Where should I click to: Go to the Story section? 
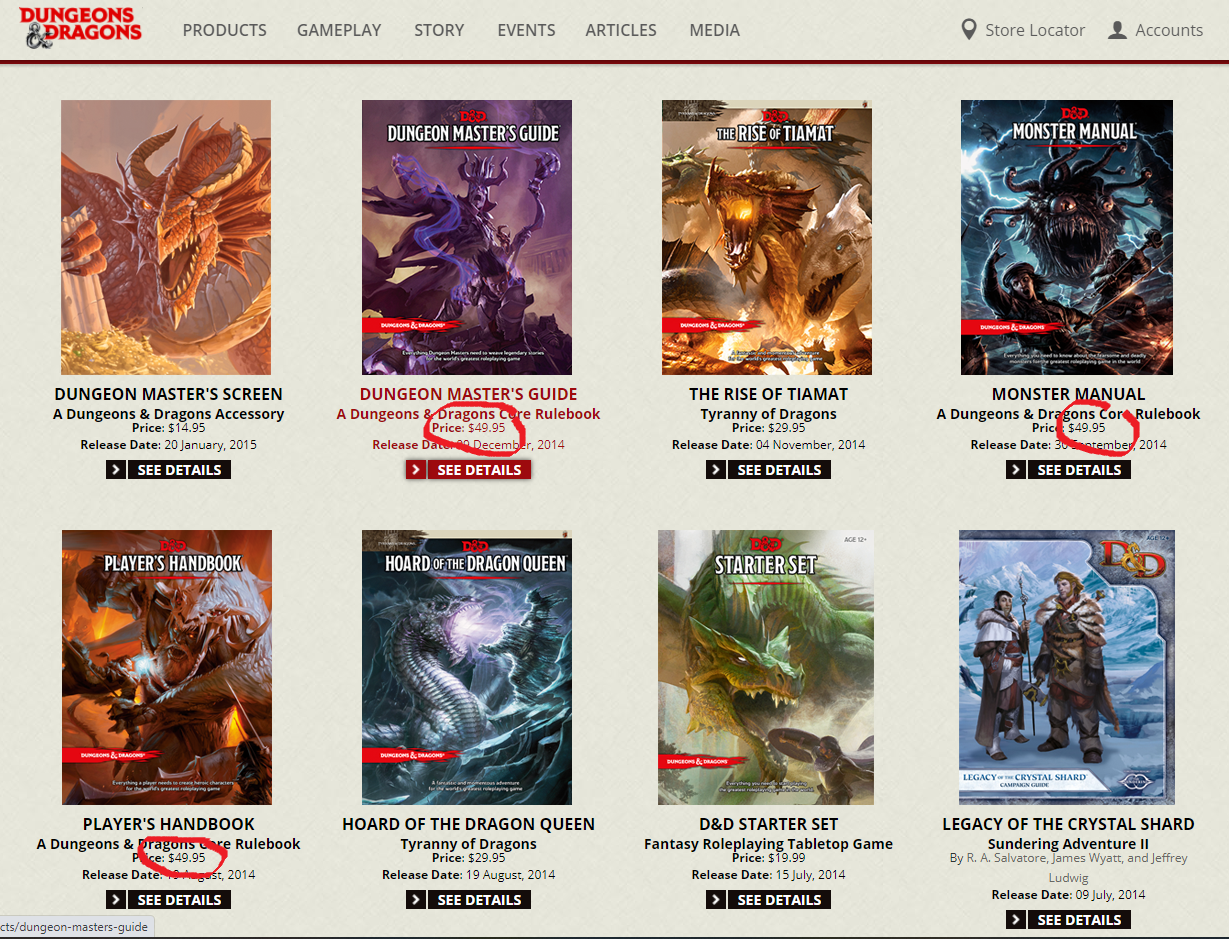[x=439, y=30]
